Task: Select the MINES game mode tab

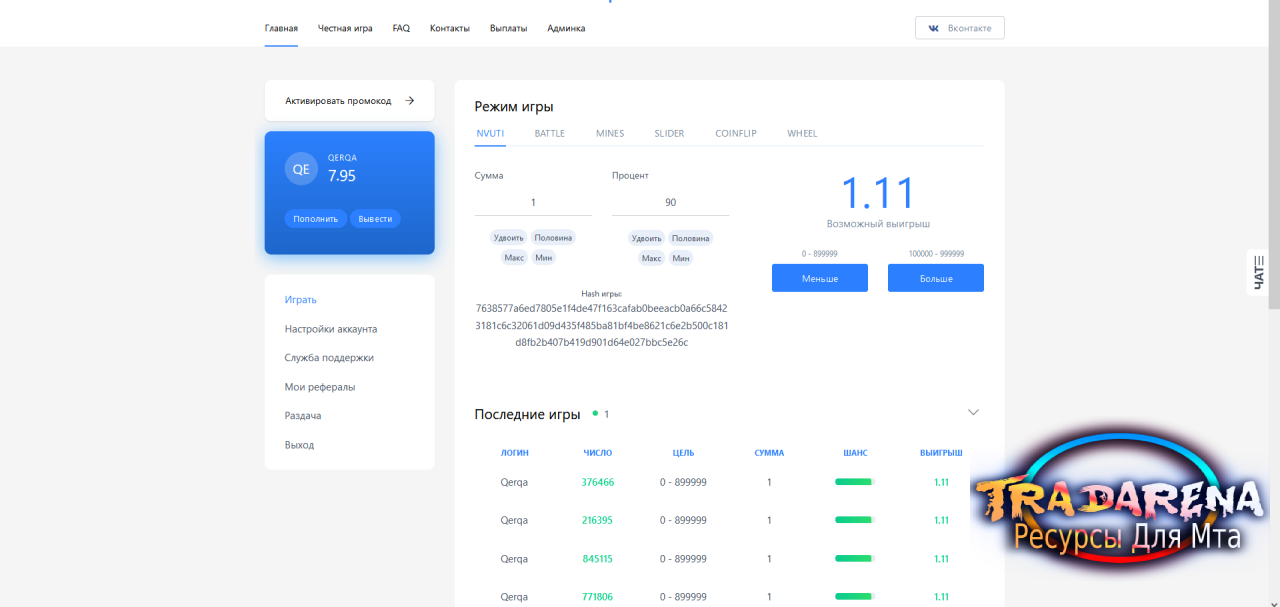Action: coord(610,133)
